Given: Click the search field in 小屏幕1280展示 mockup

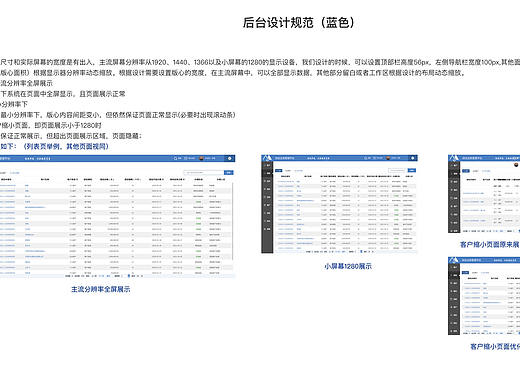Looking at the screenshot, I should [397, 170].
